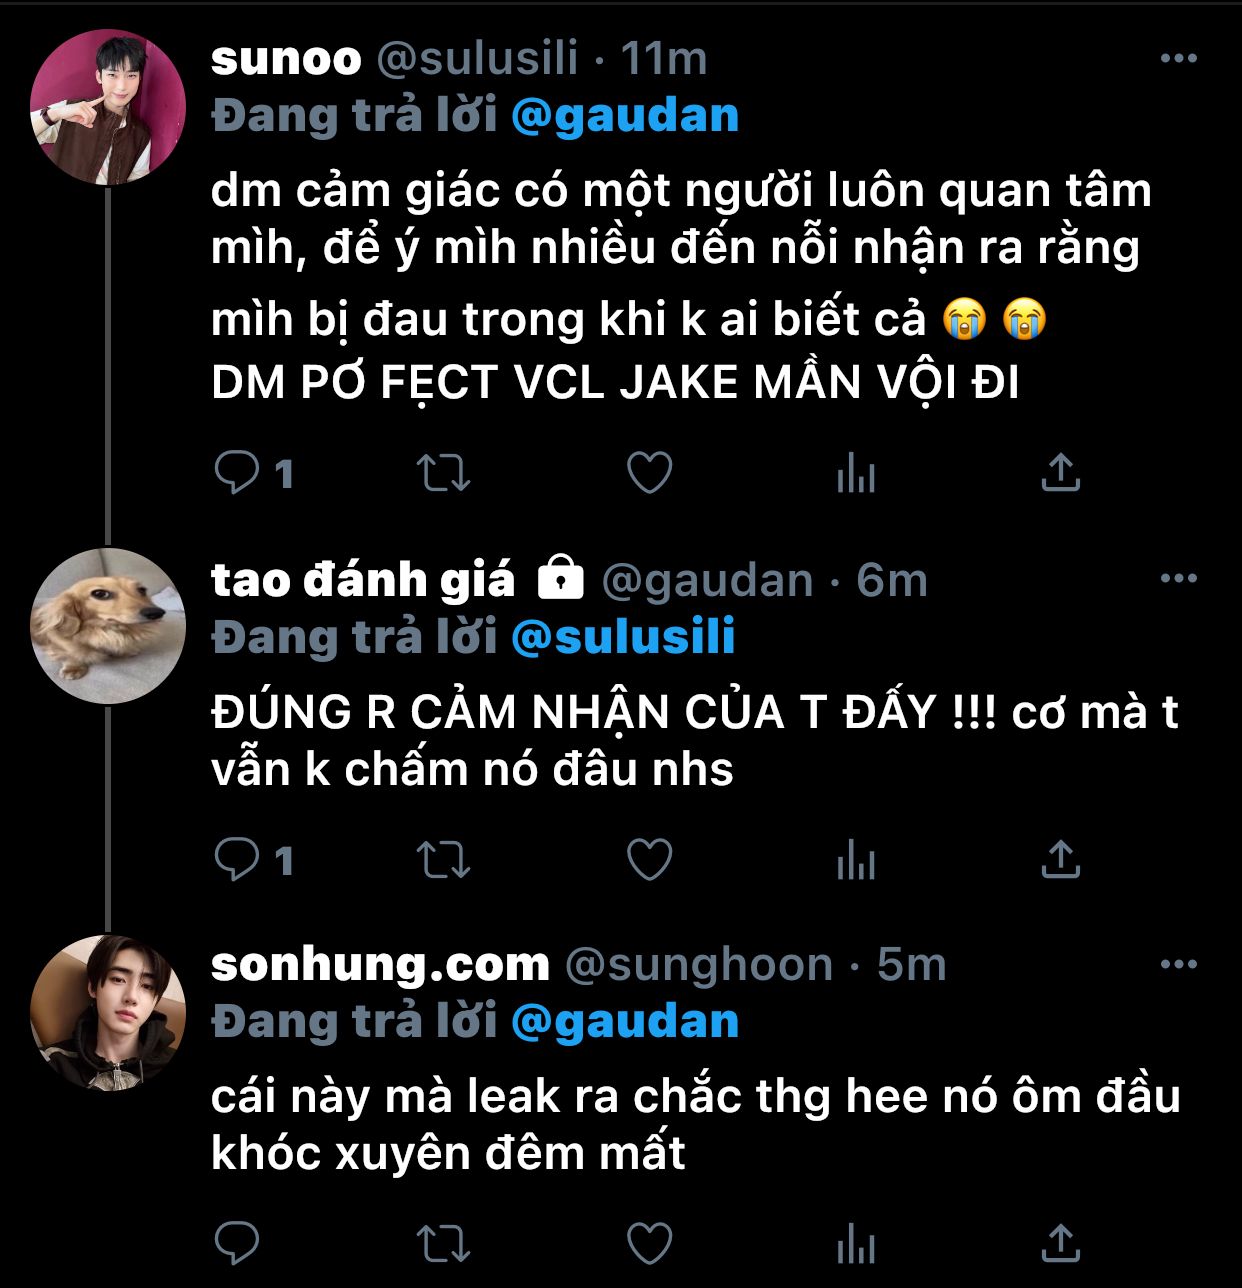View analytics on sunoo's tweet
This screenshot has width=1242, height=1288.
[x=856, y=473]
